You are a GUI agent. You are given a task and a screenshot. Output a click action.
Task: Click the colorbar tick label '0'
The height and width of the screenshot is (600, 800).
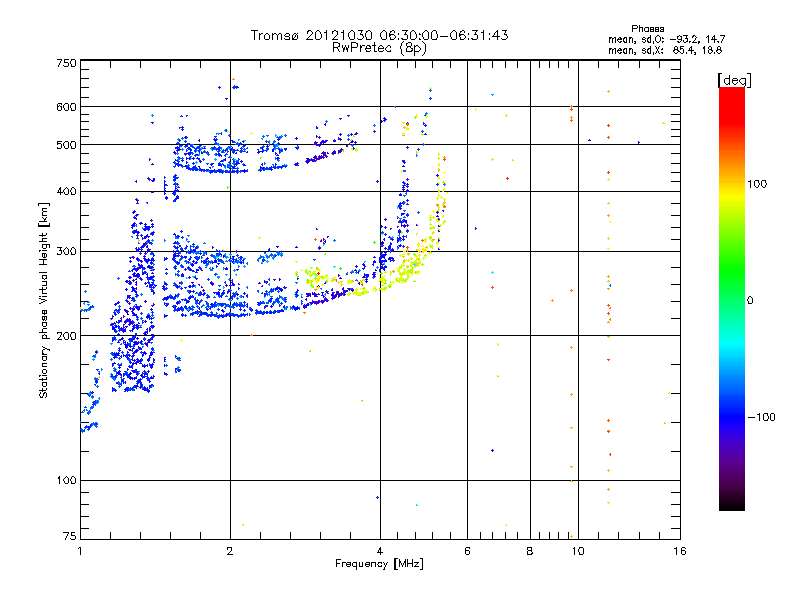[x=750, y=301]
